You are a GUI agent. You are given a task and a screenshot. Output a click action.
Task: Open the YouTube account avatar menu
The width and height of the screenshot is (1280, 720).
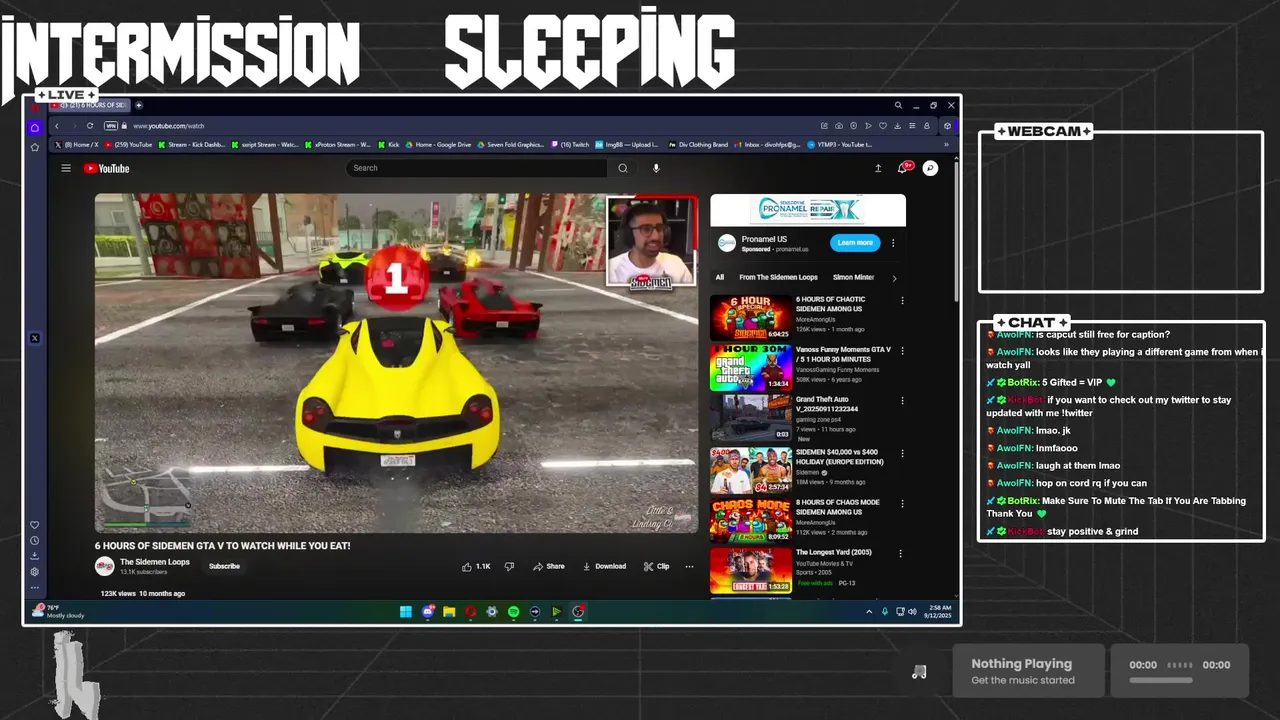tap(930, 168)
